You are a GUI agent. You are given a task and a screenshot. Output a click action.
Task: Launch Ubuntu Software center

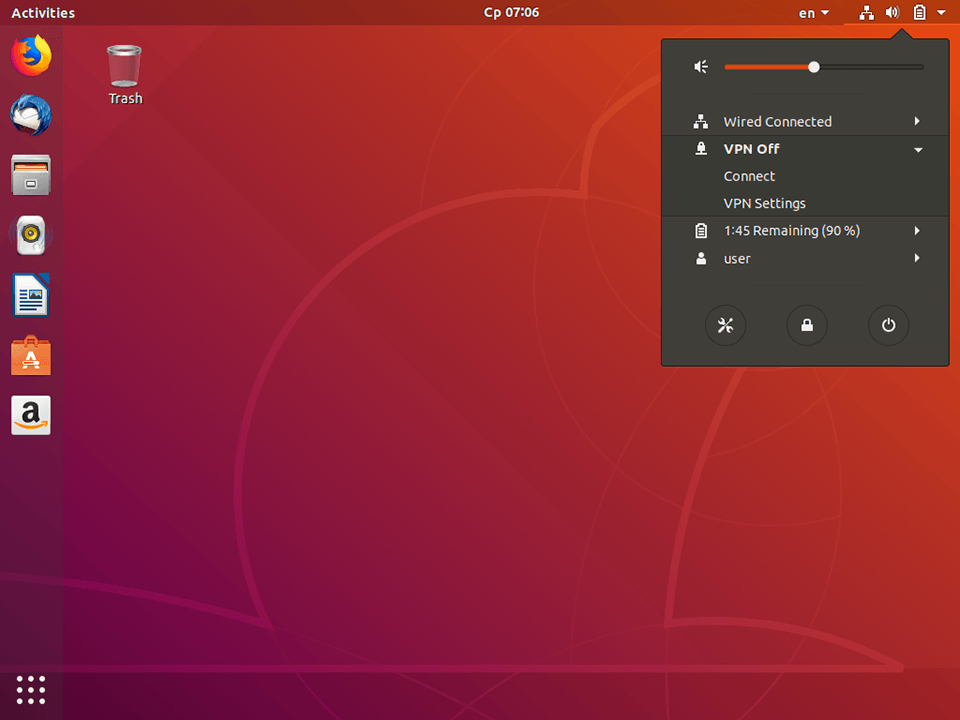click(31, 356)
